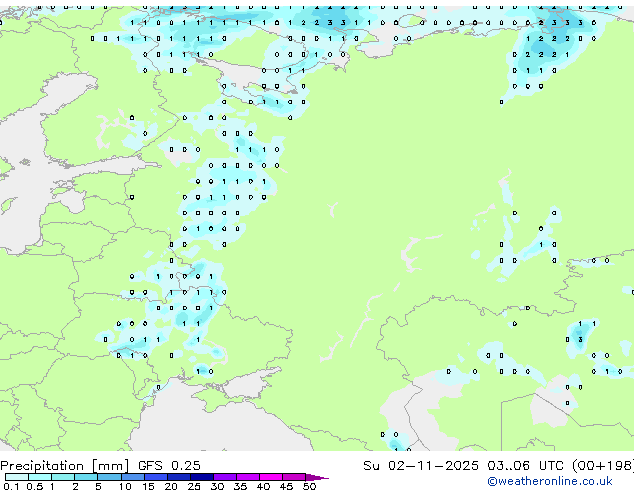This screenshot has width=634, height=490.
Task: Click the '35' legend scale label
Action: pyautogui.click(x=240, y=486)
